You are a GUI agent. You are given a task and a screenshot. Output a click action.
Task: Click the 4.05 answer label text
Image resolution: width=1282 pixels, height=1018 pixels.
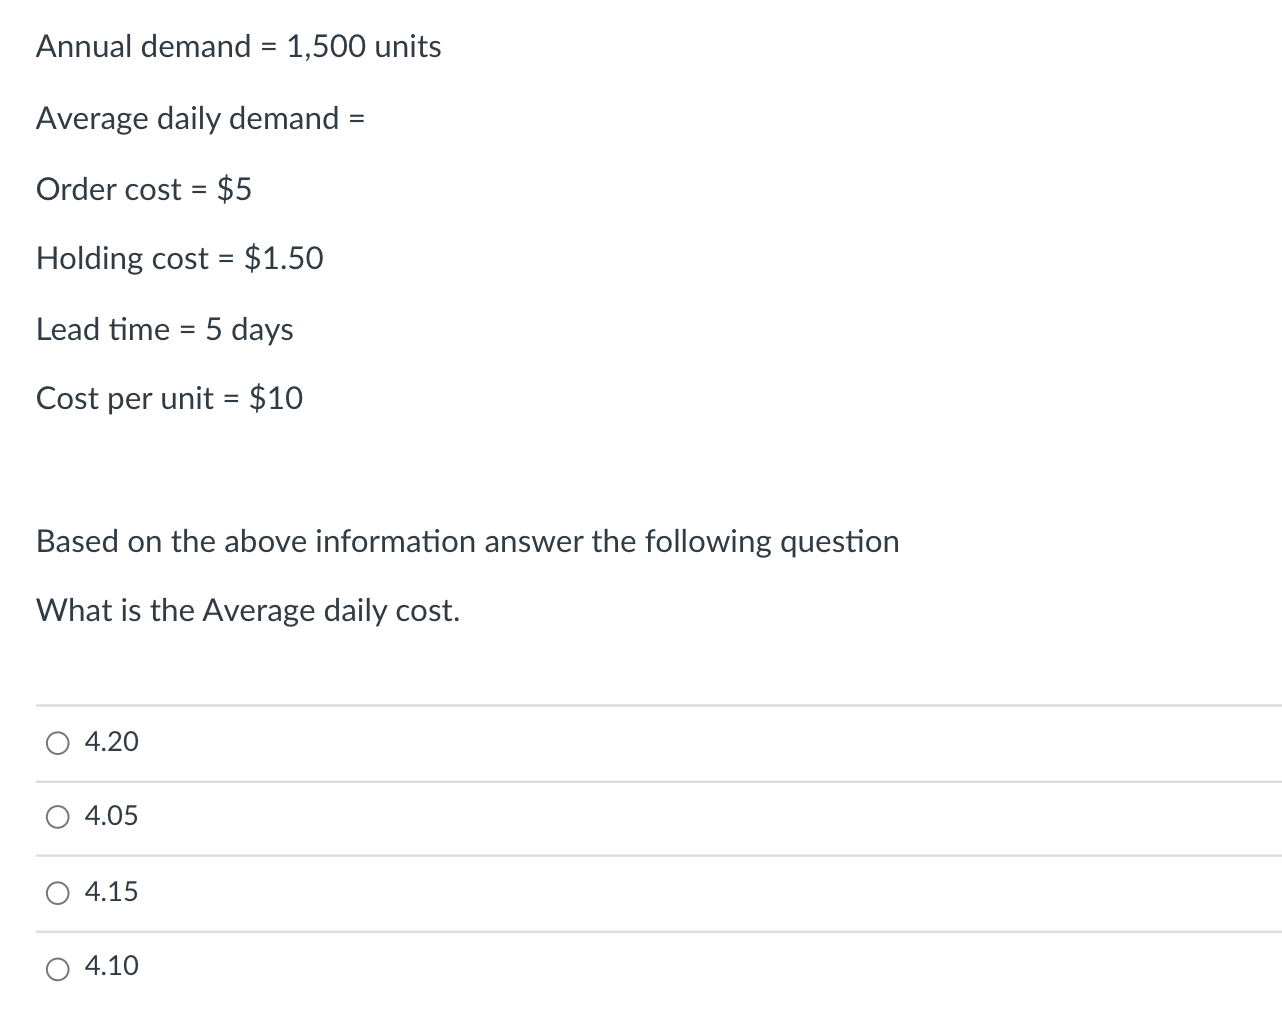[x=112, y=816]
